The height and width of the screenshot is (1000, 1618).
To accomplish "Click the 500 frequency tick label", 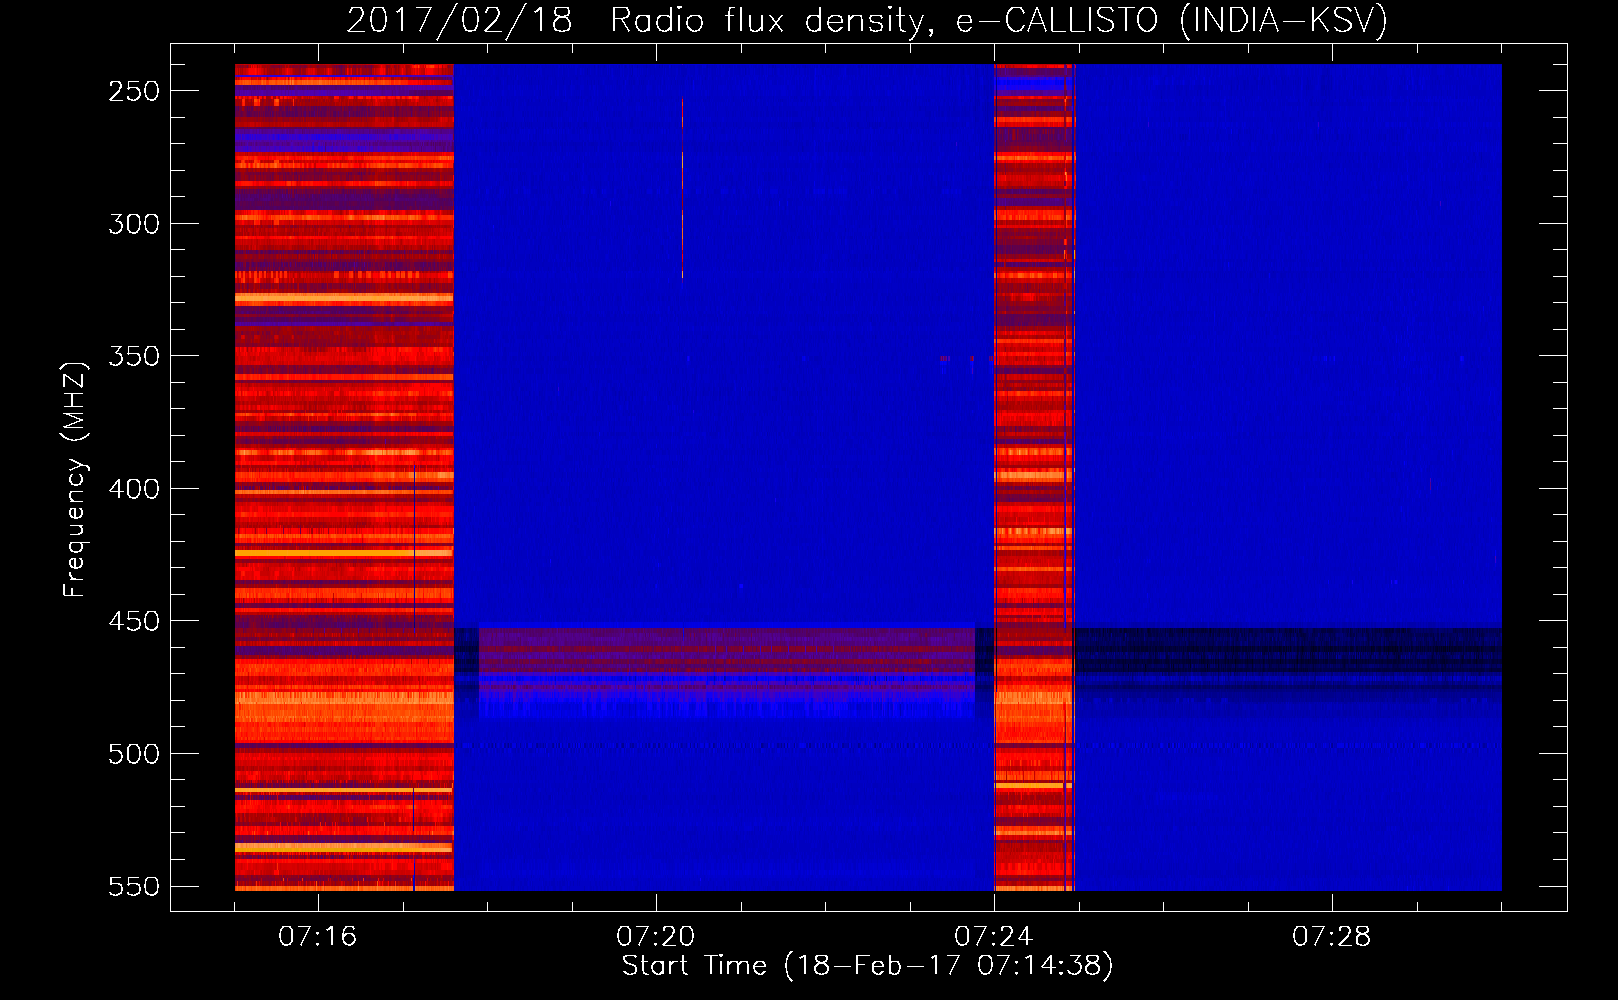I will pyautogui.click(x=134, y=754).
